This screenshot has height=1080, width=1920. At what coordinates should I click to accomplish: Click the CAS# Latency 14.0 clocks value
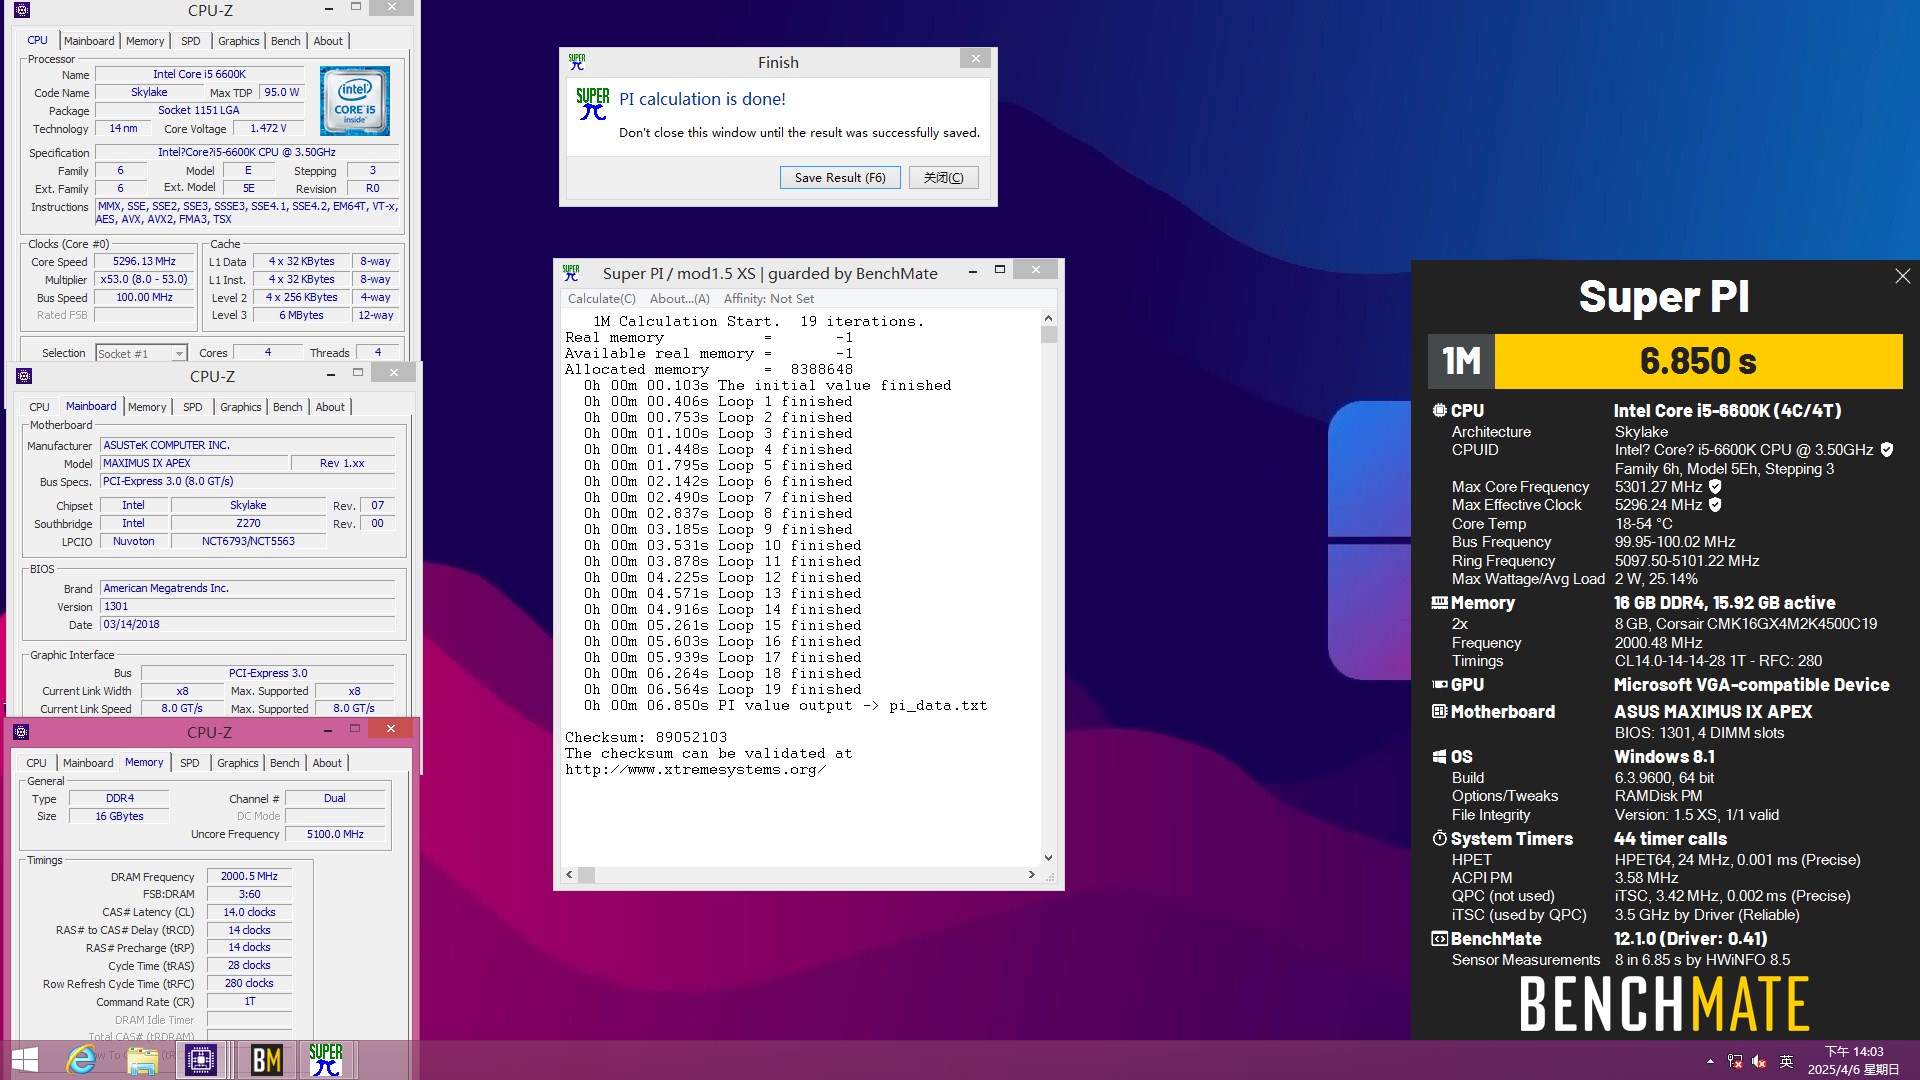pos(249,913)
